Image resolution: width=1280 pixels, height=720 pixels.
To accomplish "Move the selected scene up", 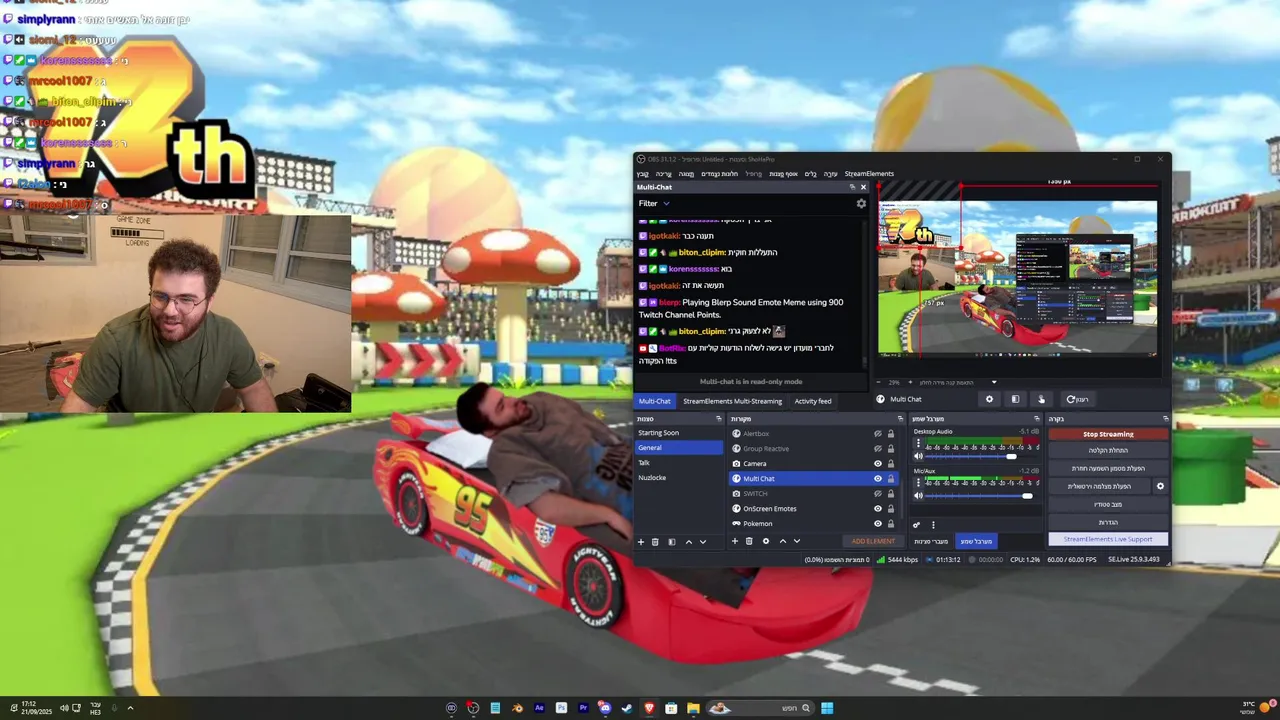I will (x=688, y=542).
